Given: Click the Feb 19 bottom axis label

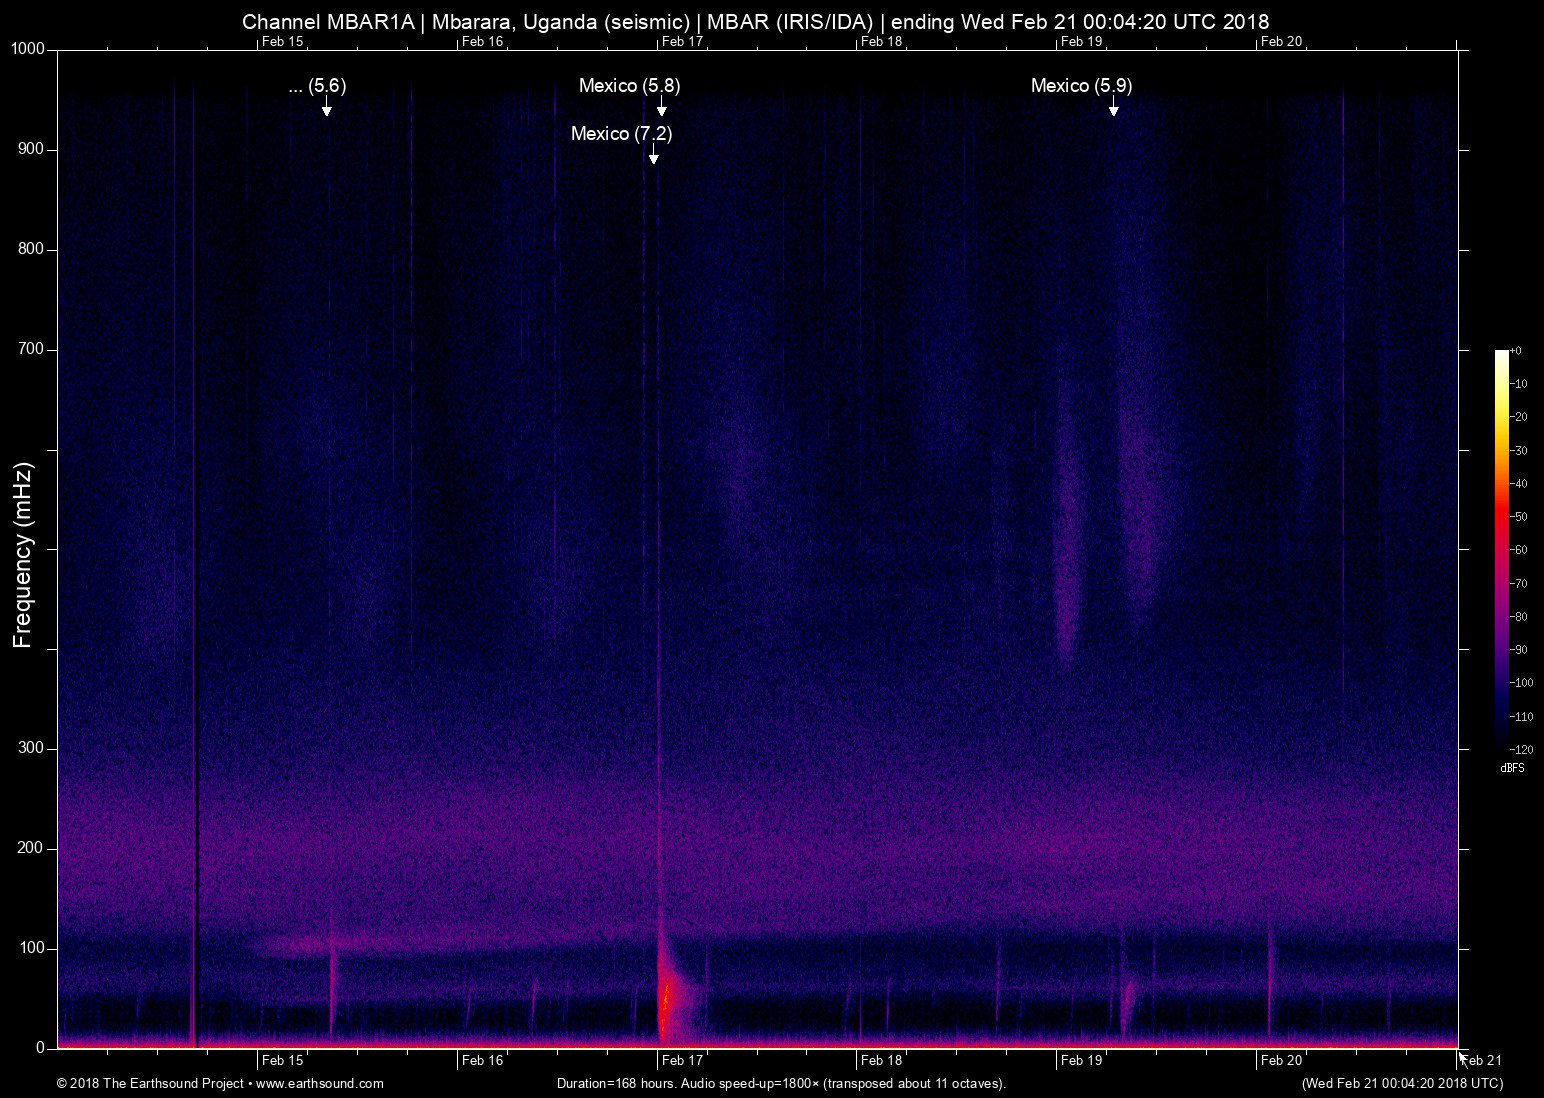Looking at the screenshot, I should (x=1081, y=1059).
